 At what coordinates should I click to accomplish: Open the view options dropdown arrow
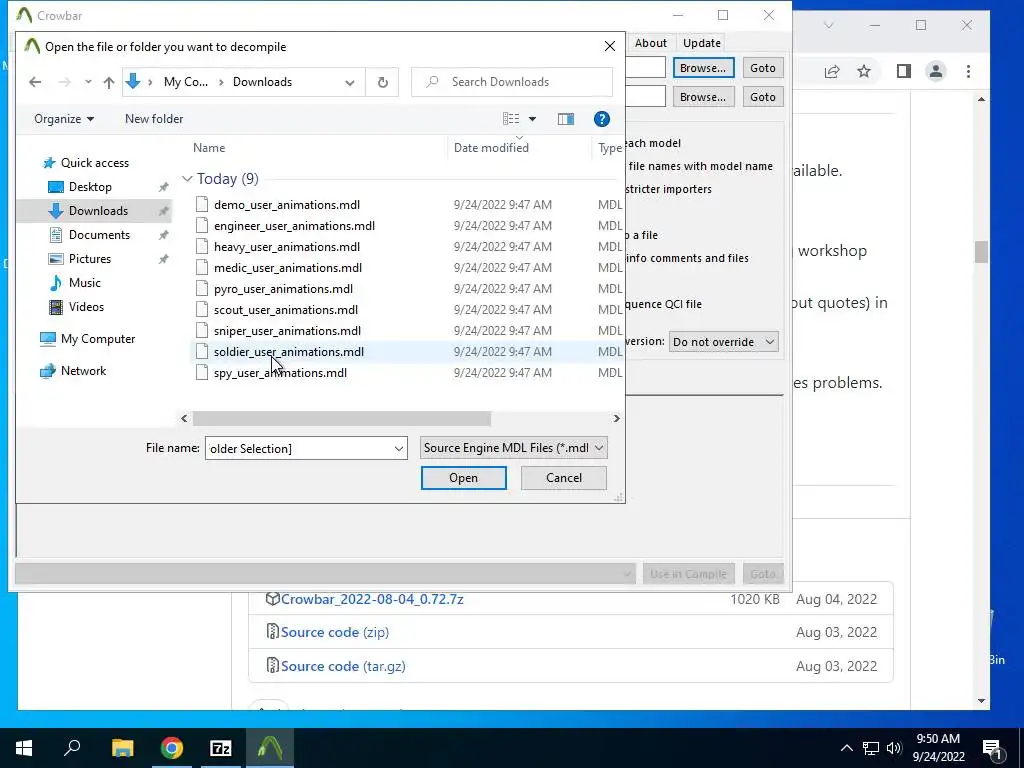click(532, 119)
